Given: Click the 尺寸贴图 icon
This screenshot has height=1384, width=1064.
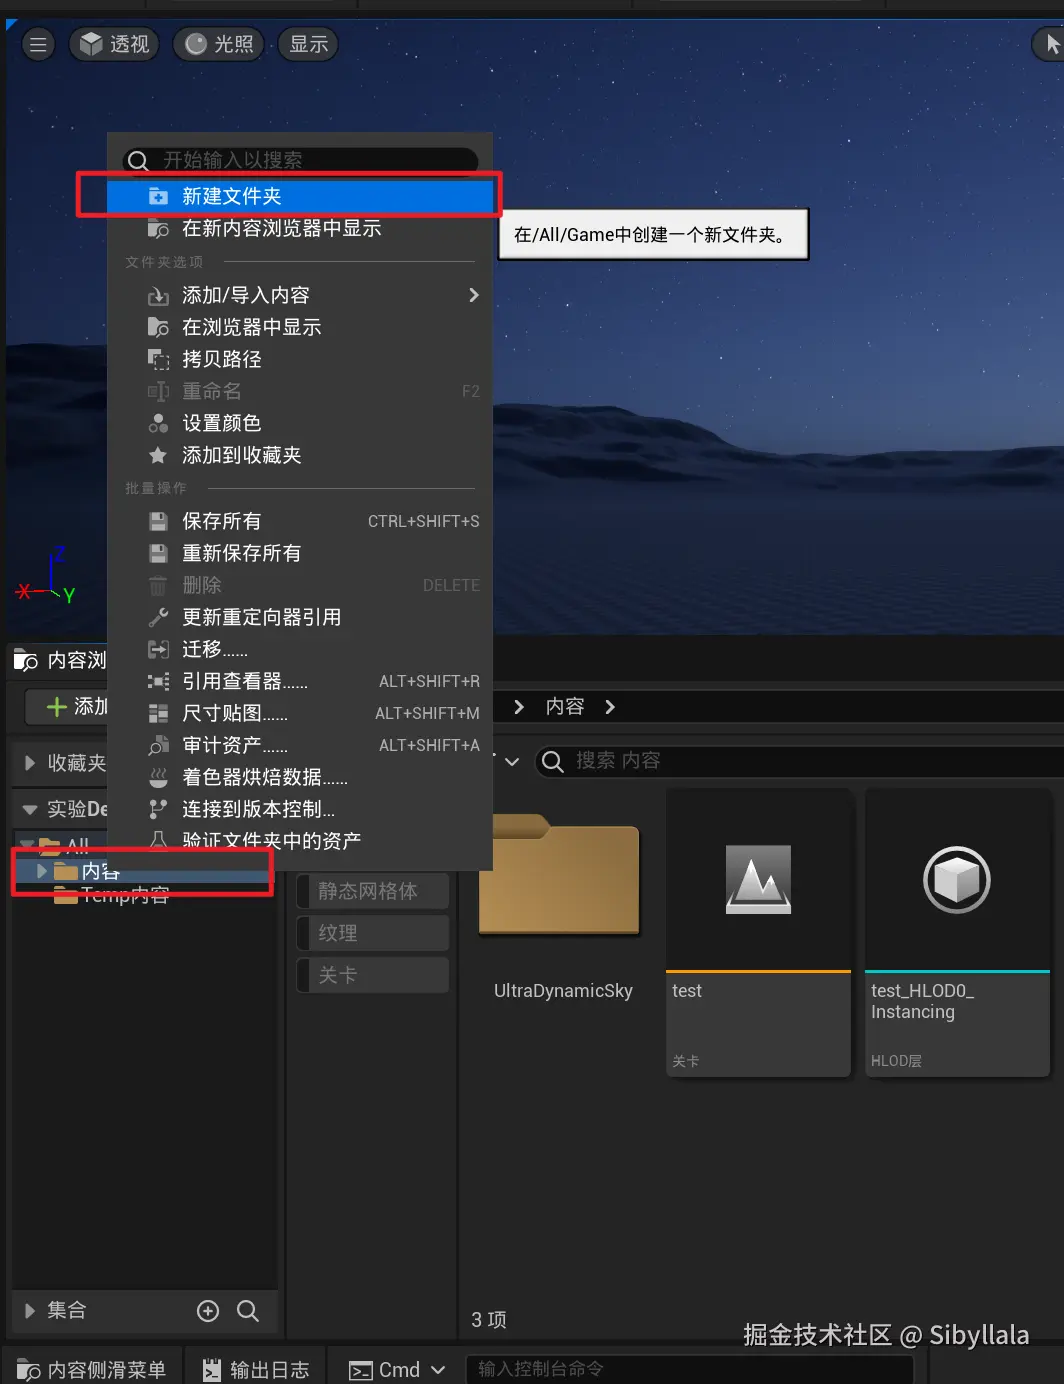Looking at the screenshot, I should 158,713.
